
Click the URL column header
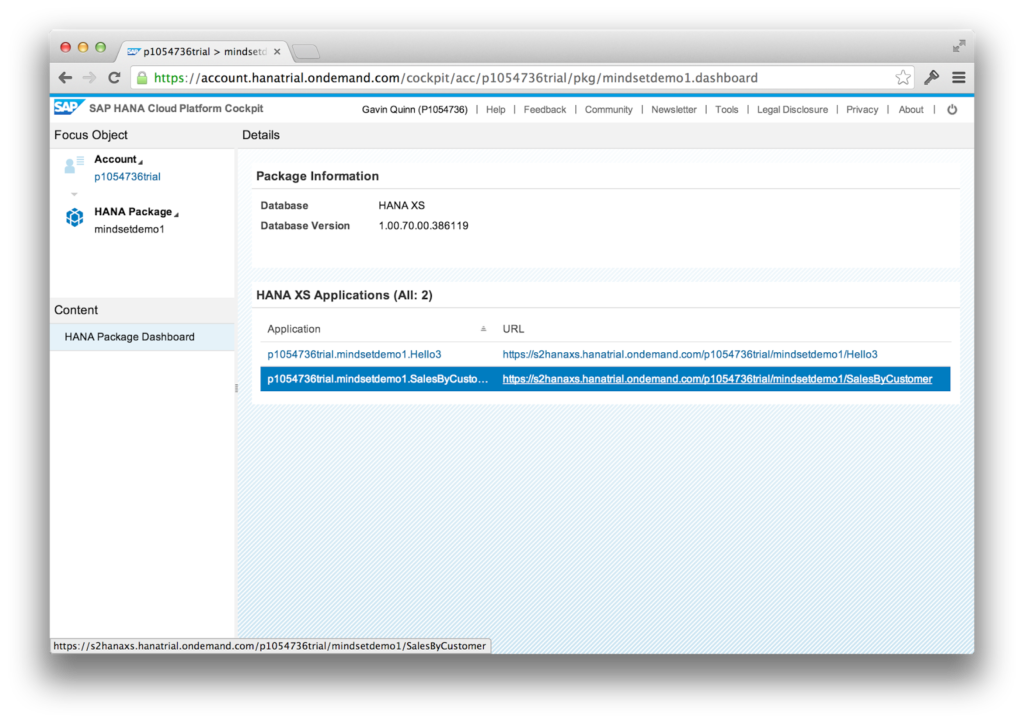coord(513,329)
